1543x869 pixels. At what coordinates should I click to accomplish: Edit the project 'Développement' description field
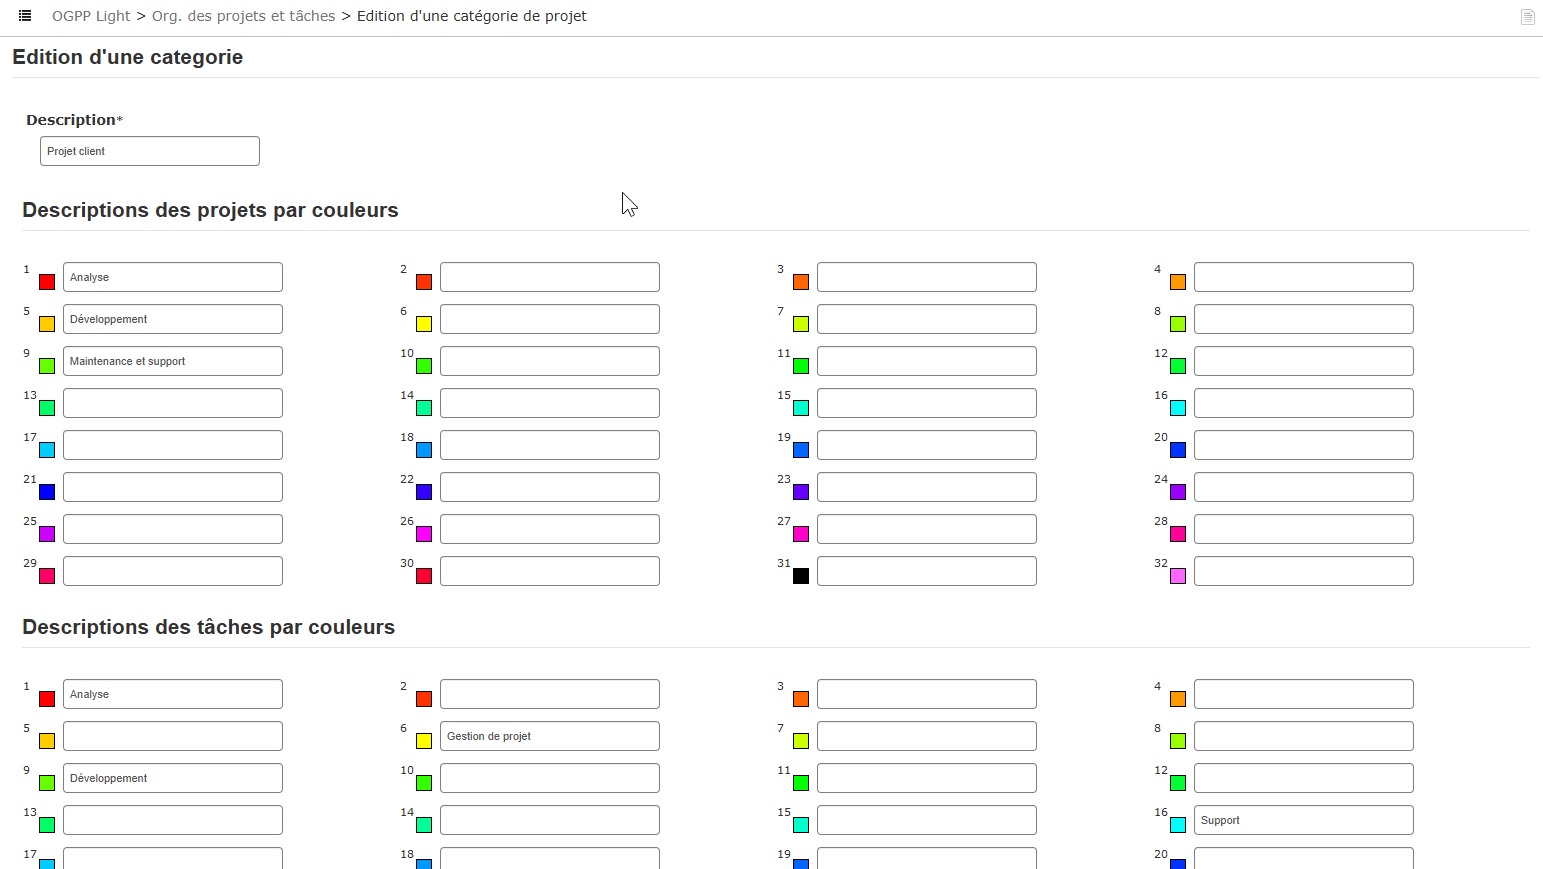click(173, 319)
